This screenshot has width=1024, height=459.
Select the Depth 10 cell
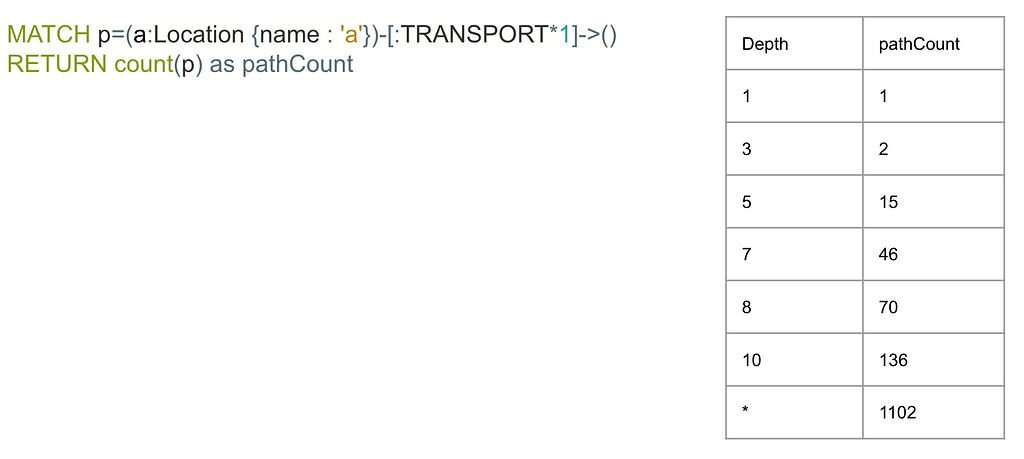[794, 360]
